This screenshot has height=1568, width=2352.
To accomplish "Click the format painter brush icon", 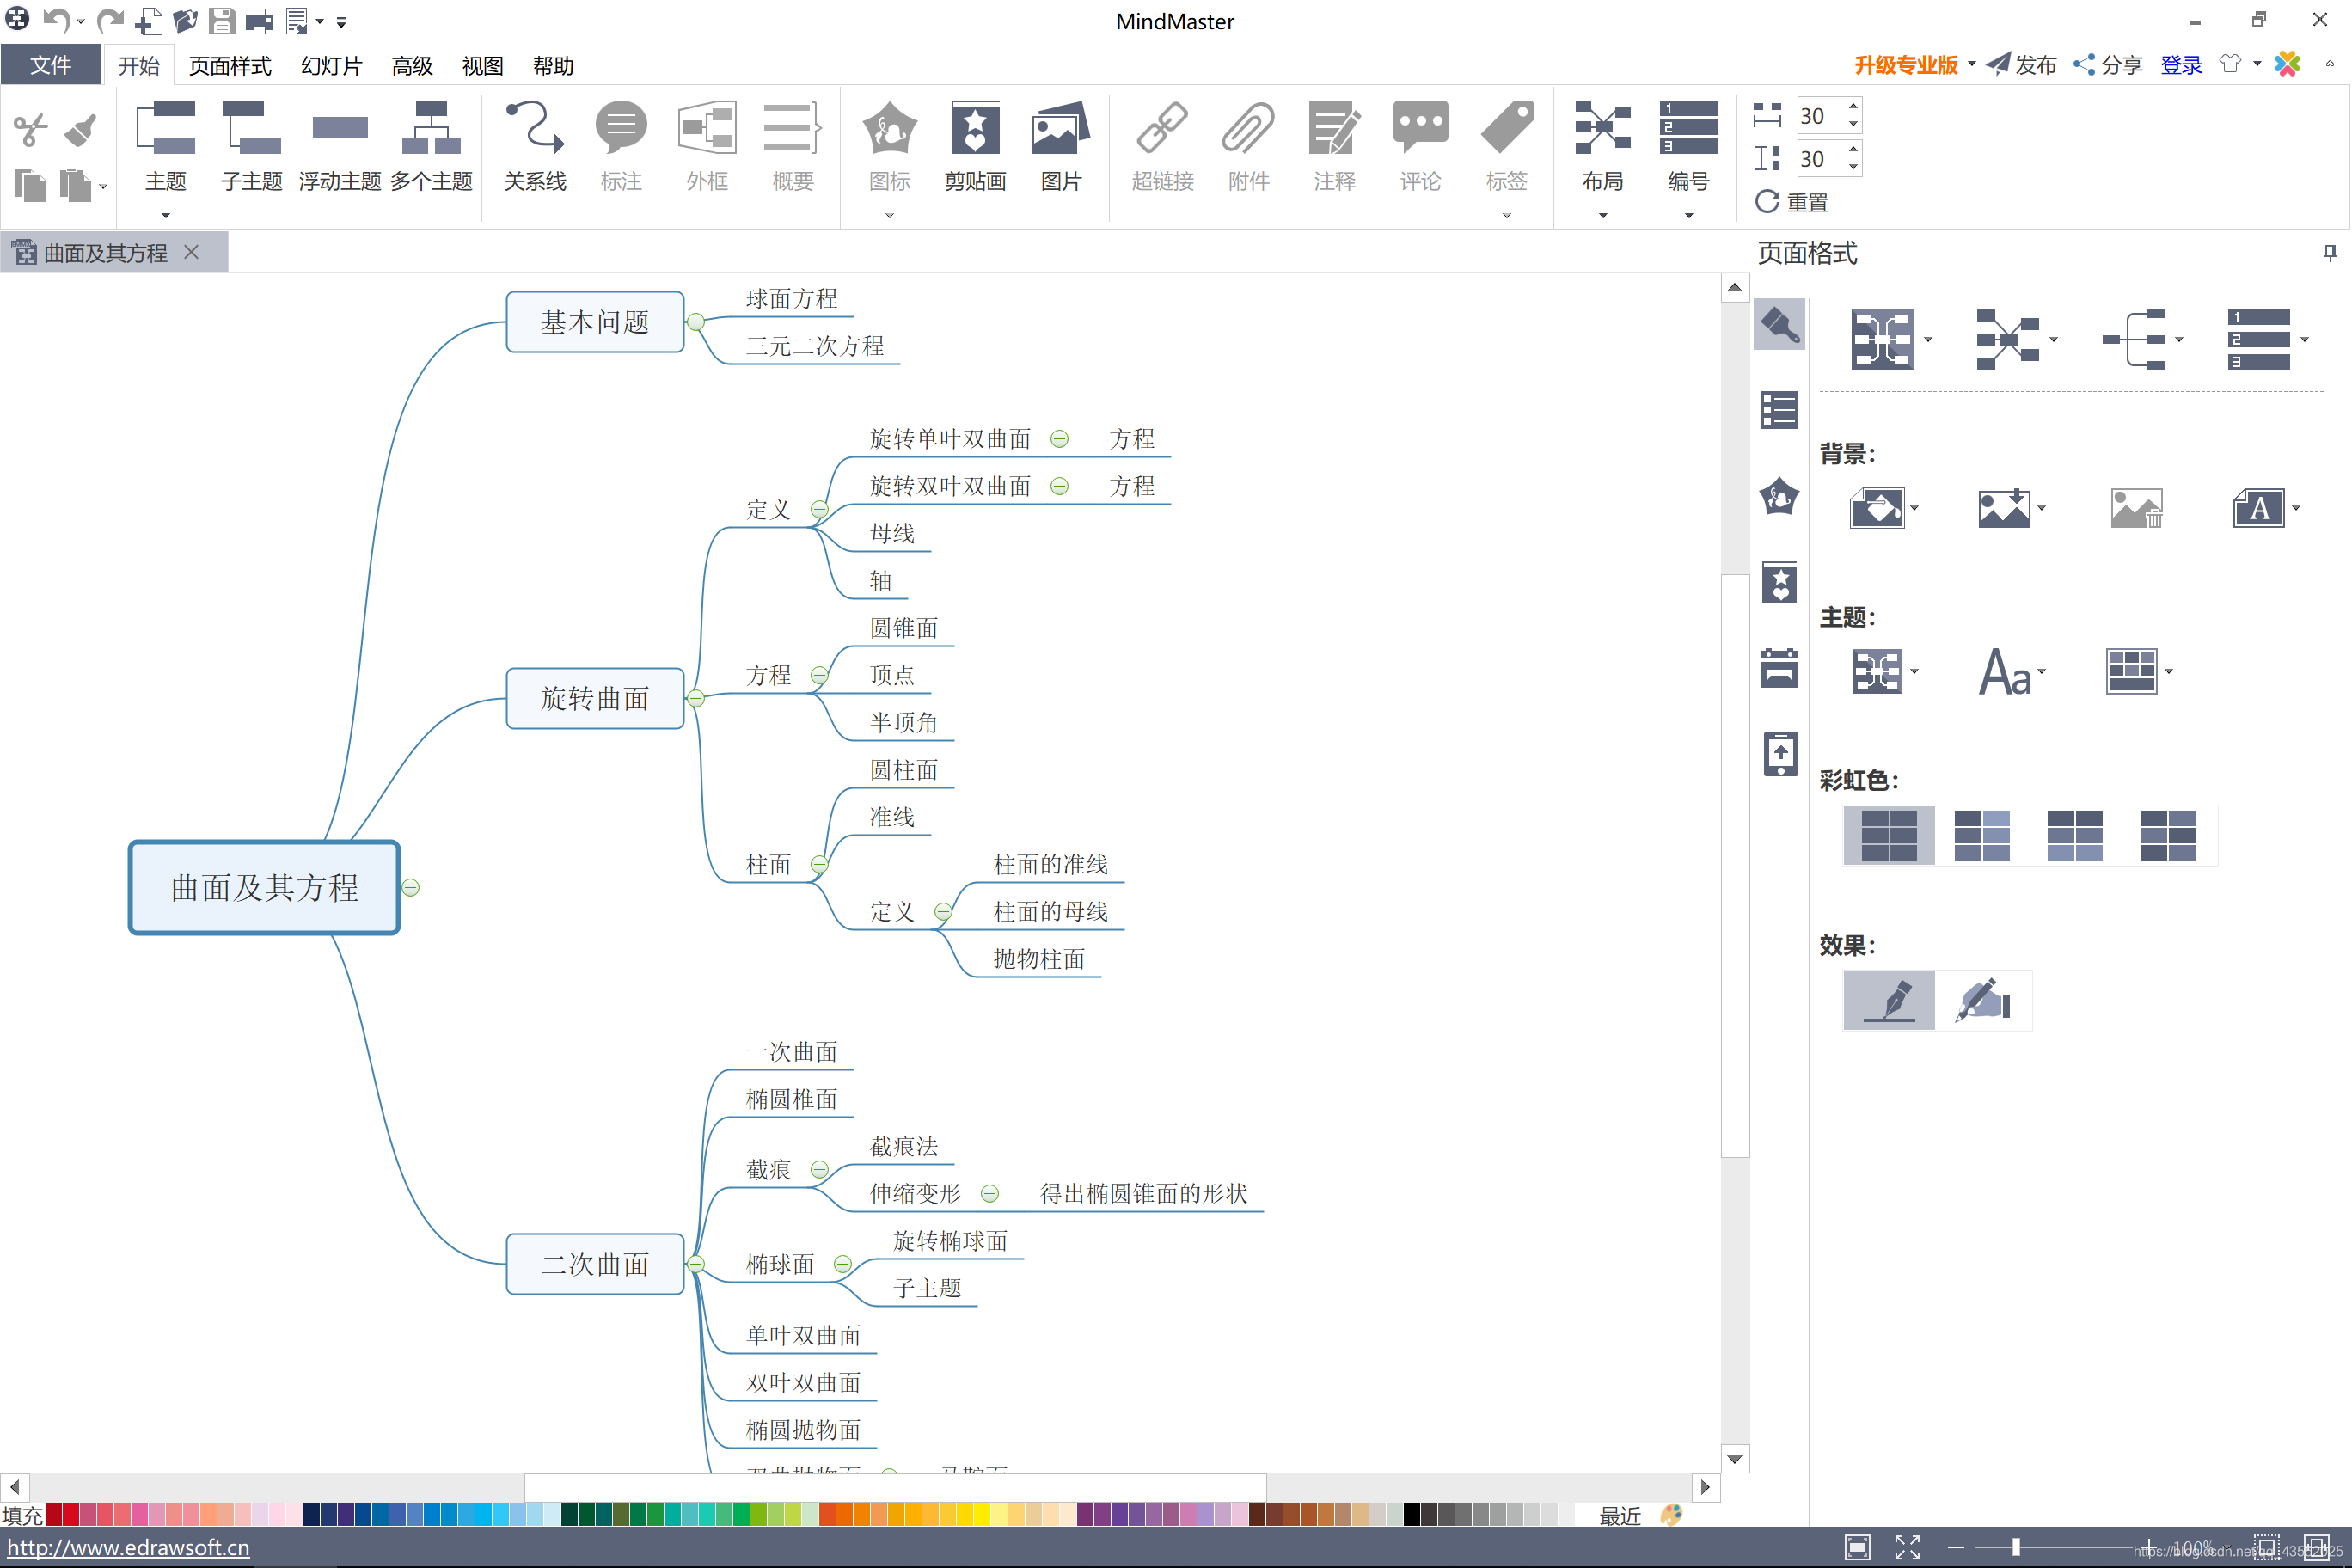I will point(80,129).
